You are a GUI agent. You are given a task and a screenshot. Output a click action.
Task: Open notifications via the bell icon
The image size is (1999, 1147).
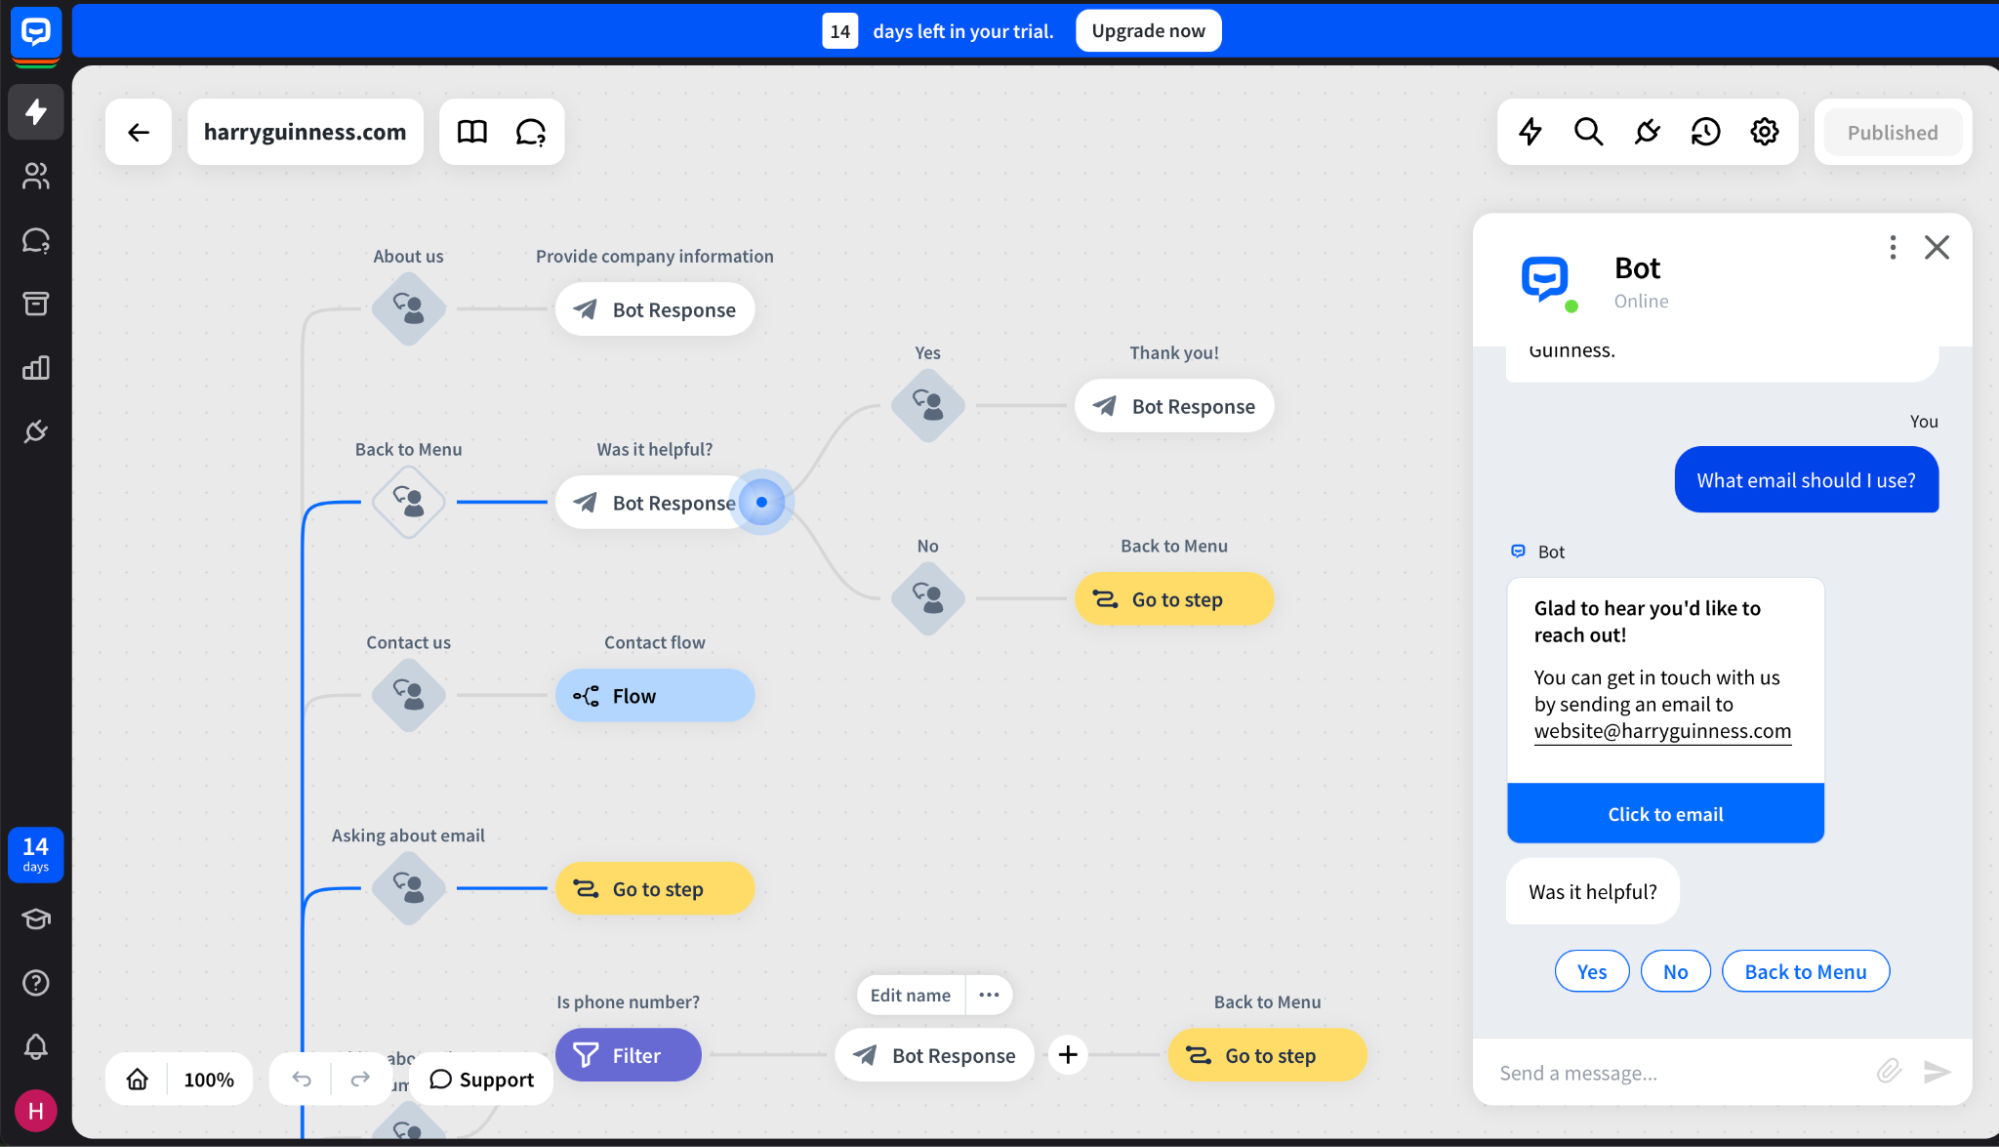coord(35,1046)
